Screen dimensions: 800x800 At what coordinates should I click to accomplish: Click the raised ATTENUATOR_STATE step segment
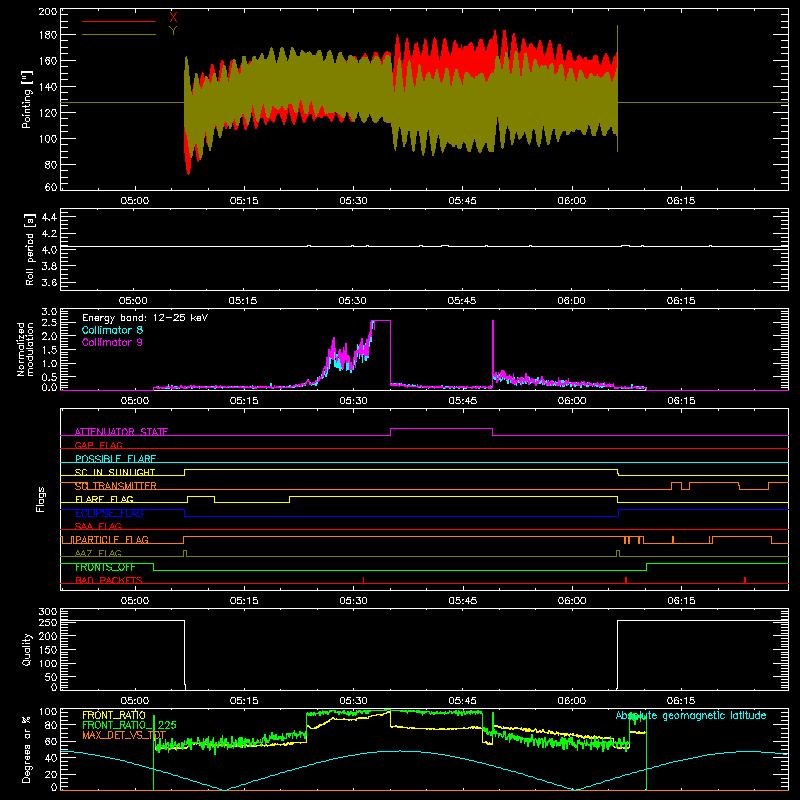tap(441, 429)
